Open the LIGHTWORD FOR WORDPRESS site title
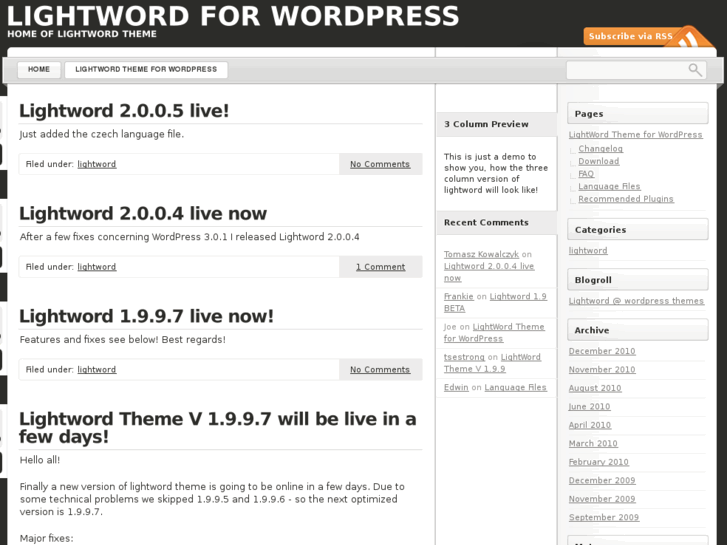The height and width of the screenshot is (545, 727). pos(233,15)
